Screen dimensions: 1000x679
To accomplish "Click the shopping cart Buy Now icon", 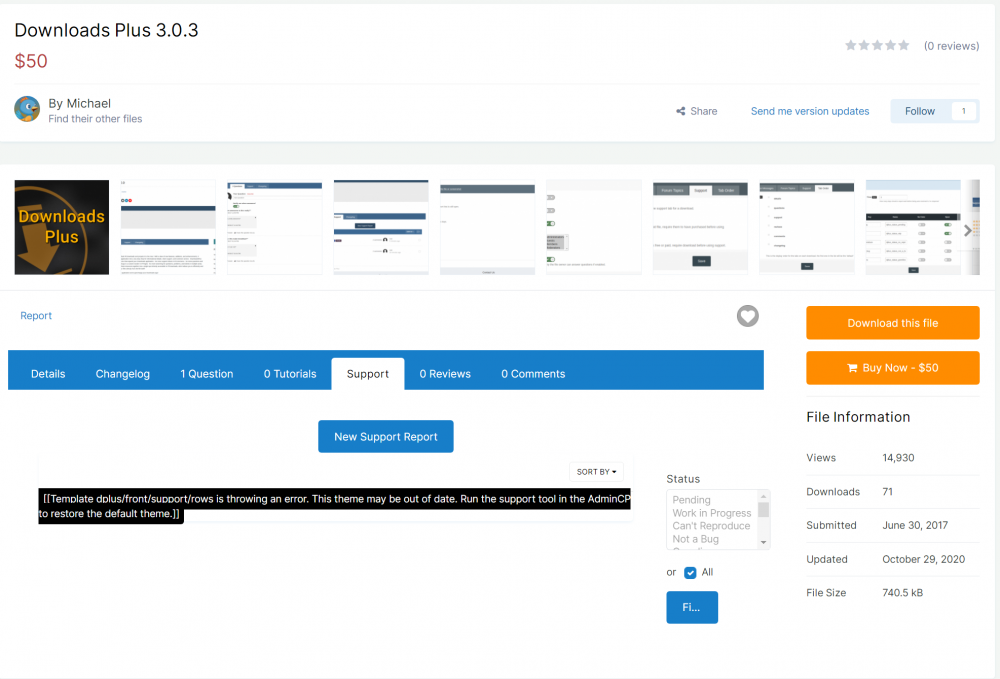I will 852,368.
